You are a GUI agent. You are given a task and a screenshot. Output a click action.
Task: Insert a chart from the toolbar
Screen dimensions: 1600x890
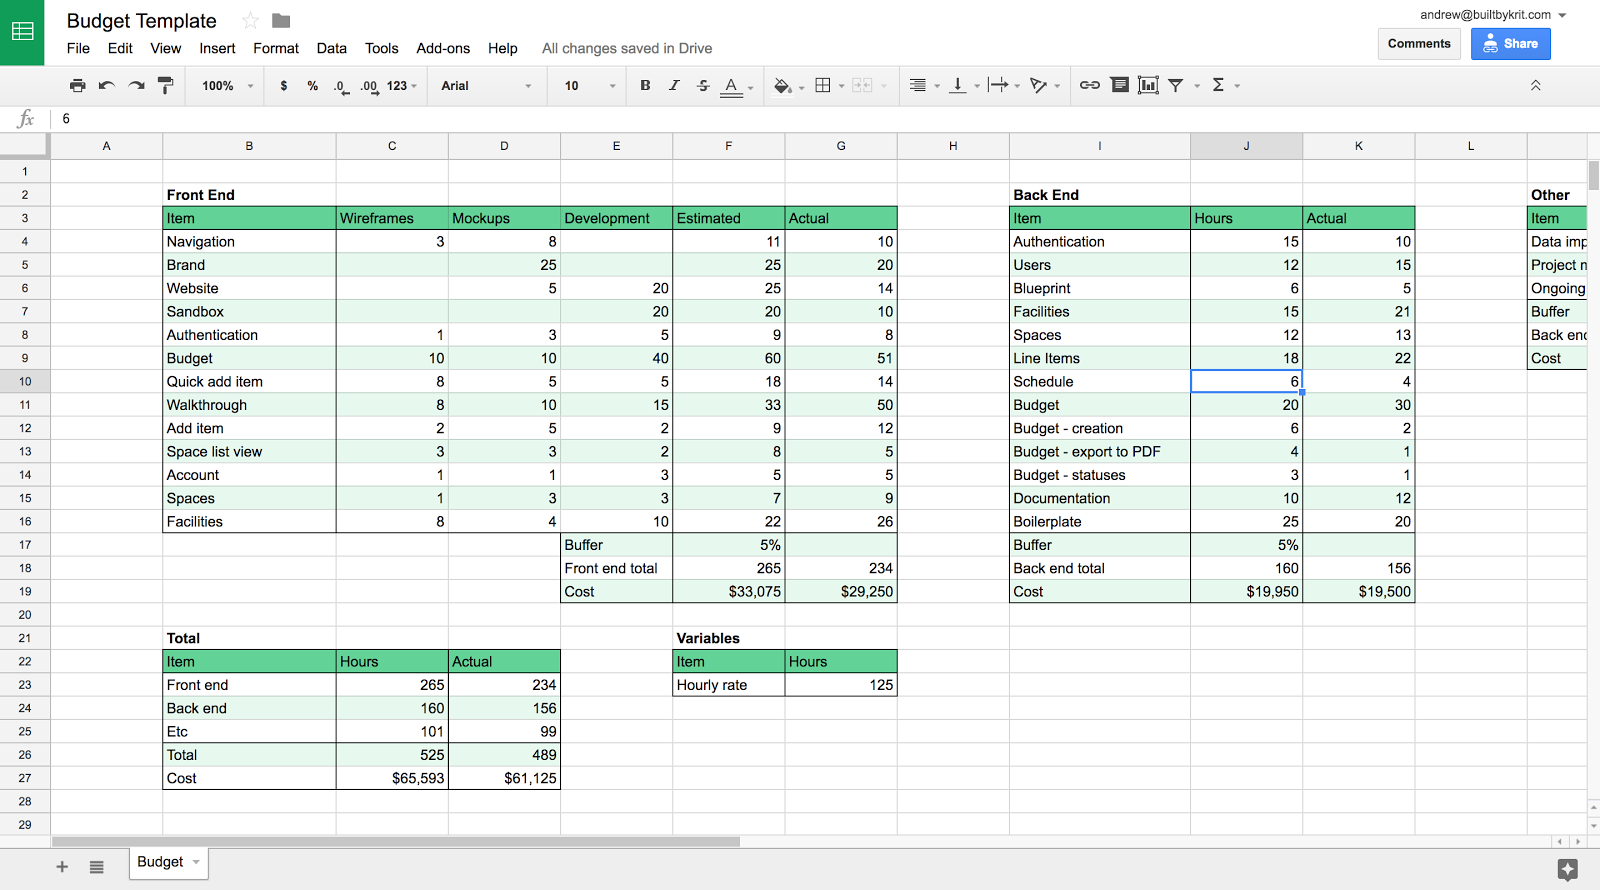pyautogui.click(x=1148, y=86)
